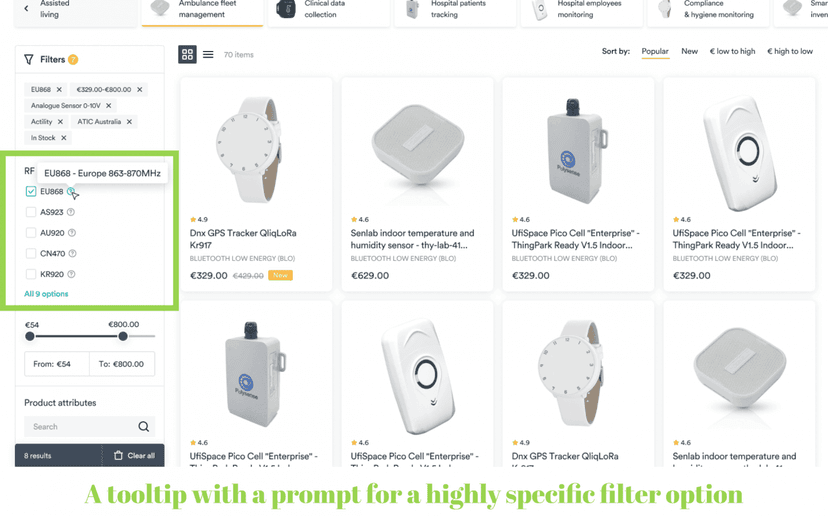This screenshot has width=828, height=516.
Task: Open the AS923 help info icon
Action: 71,212
